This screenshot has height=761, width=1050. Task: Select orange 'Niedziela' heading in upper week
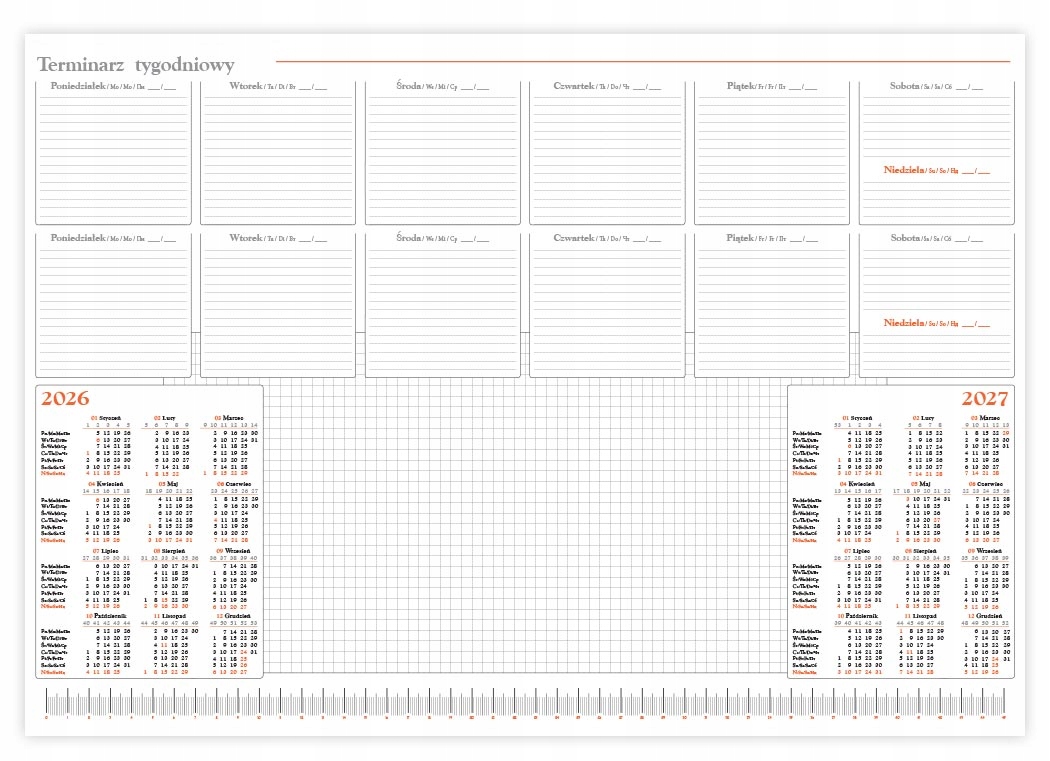pyautogui.click(x=904, y=170)
